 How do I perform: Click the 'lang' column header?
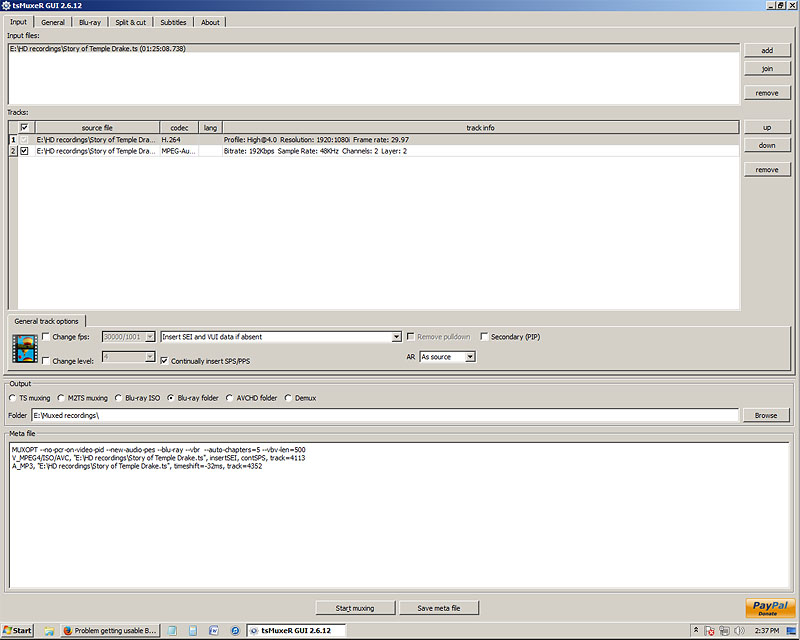[x=210, y=128]
